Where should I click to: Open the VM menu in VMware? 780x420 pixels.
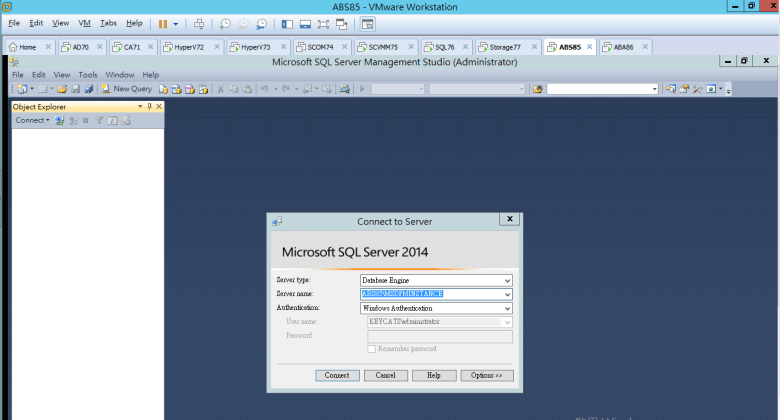click(84, 23)
